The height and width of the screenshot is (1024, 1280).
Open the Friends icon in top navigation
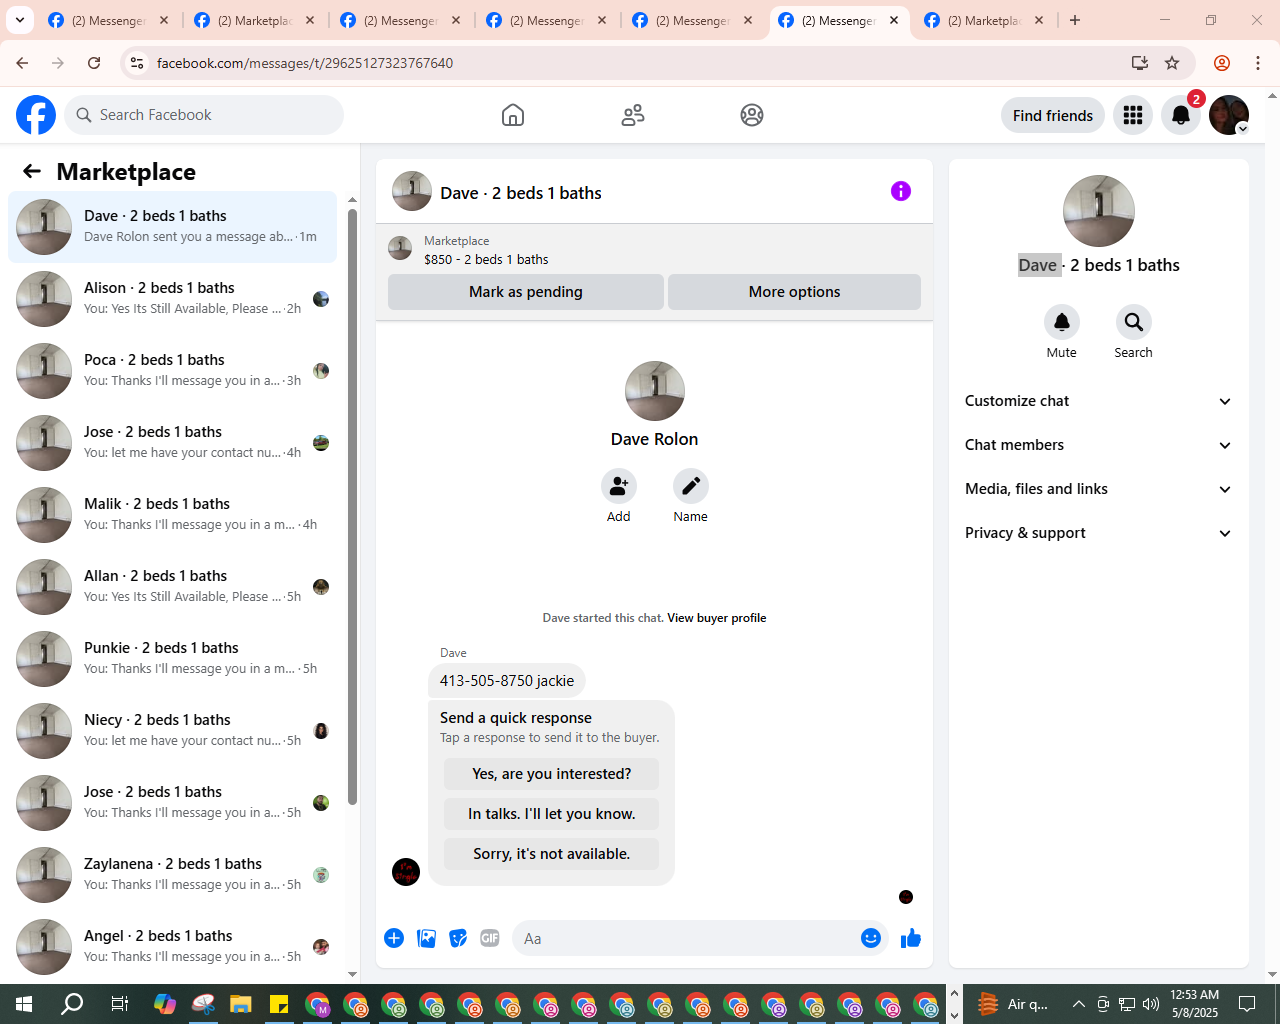[633, 115]
